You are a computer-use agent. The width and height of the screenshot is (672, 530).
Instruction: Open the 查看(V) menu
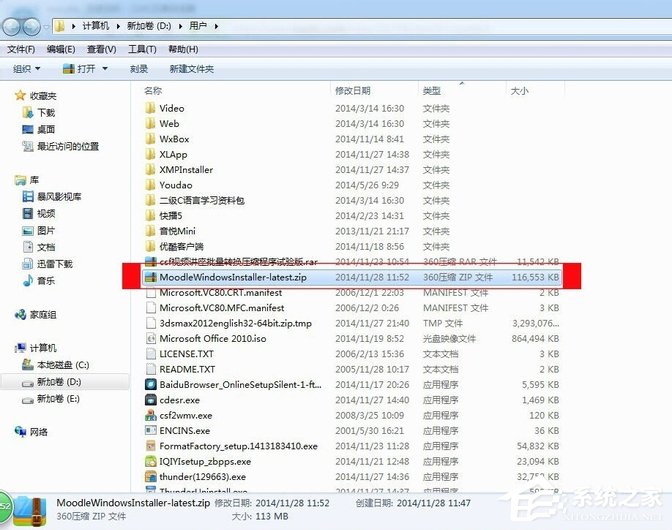coord(102,50)
